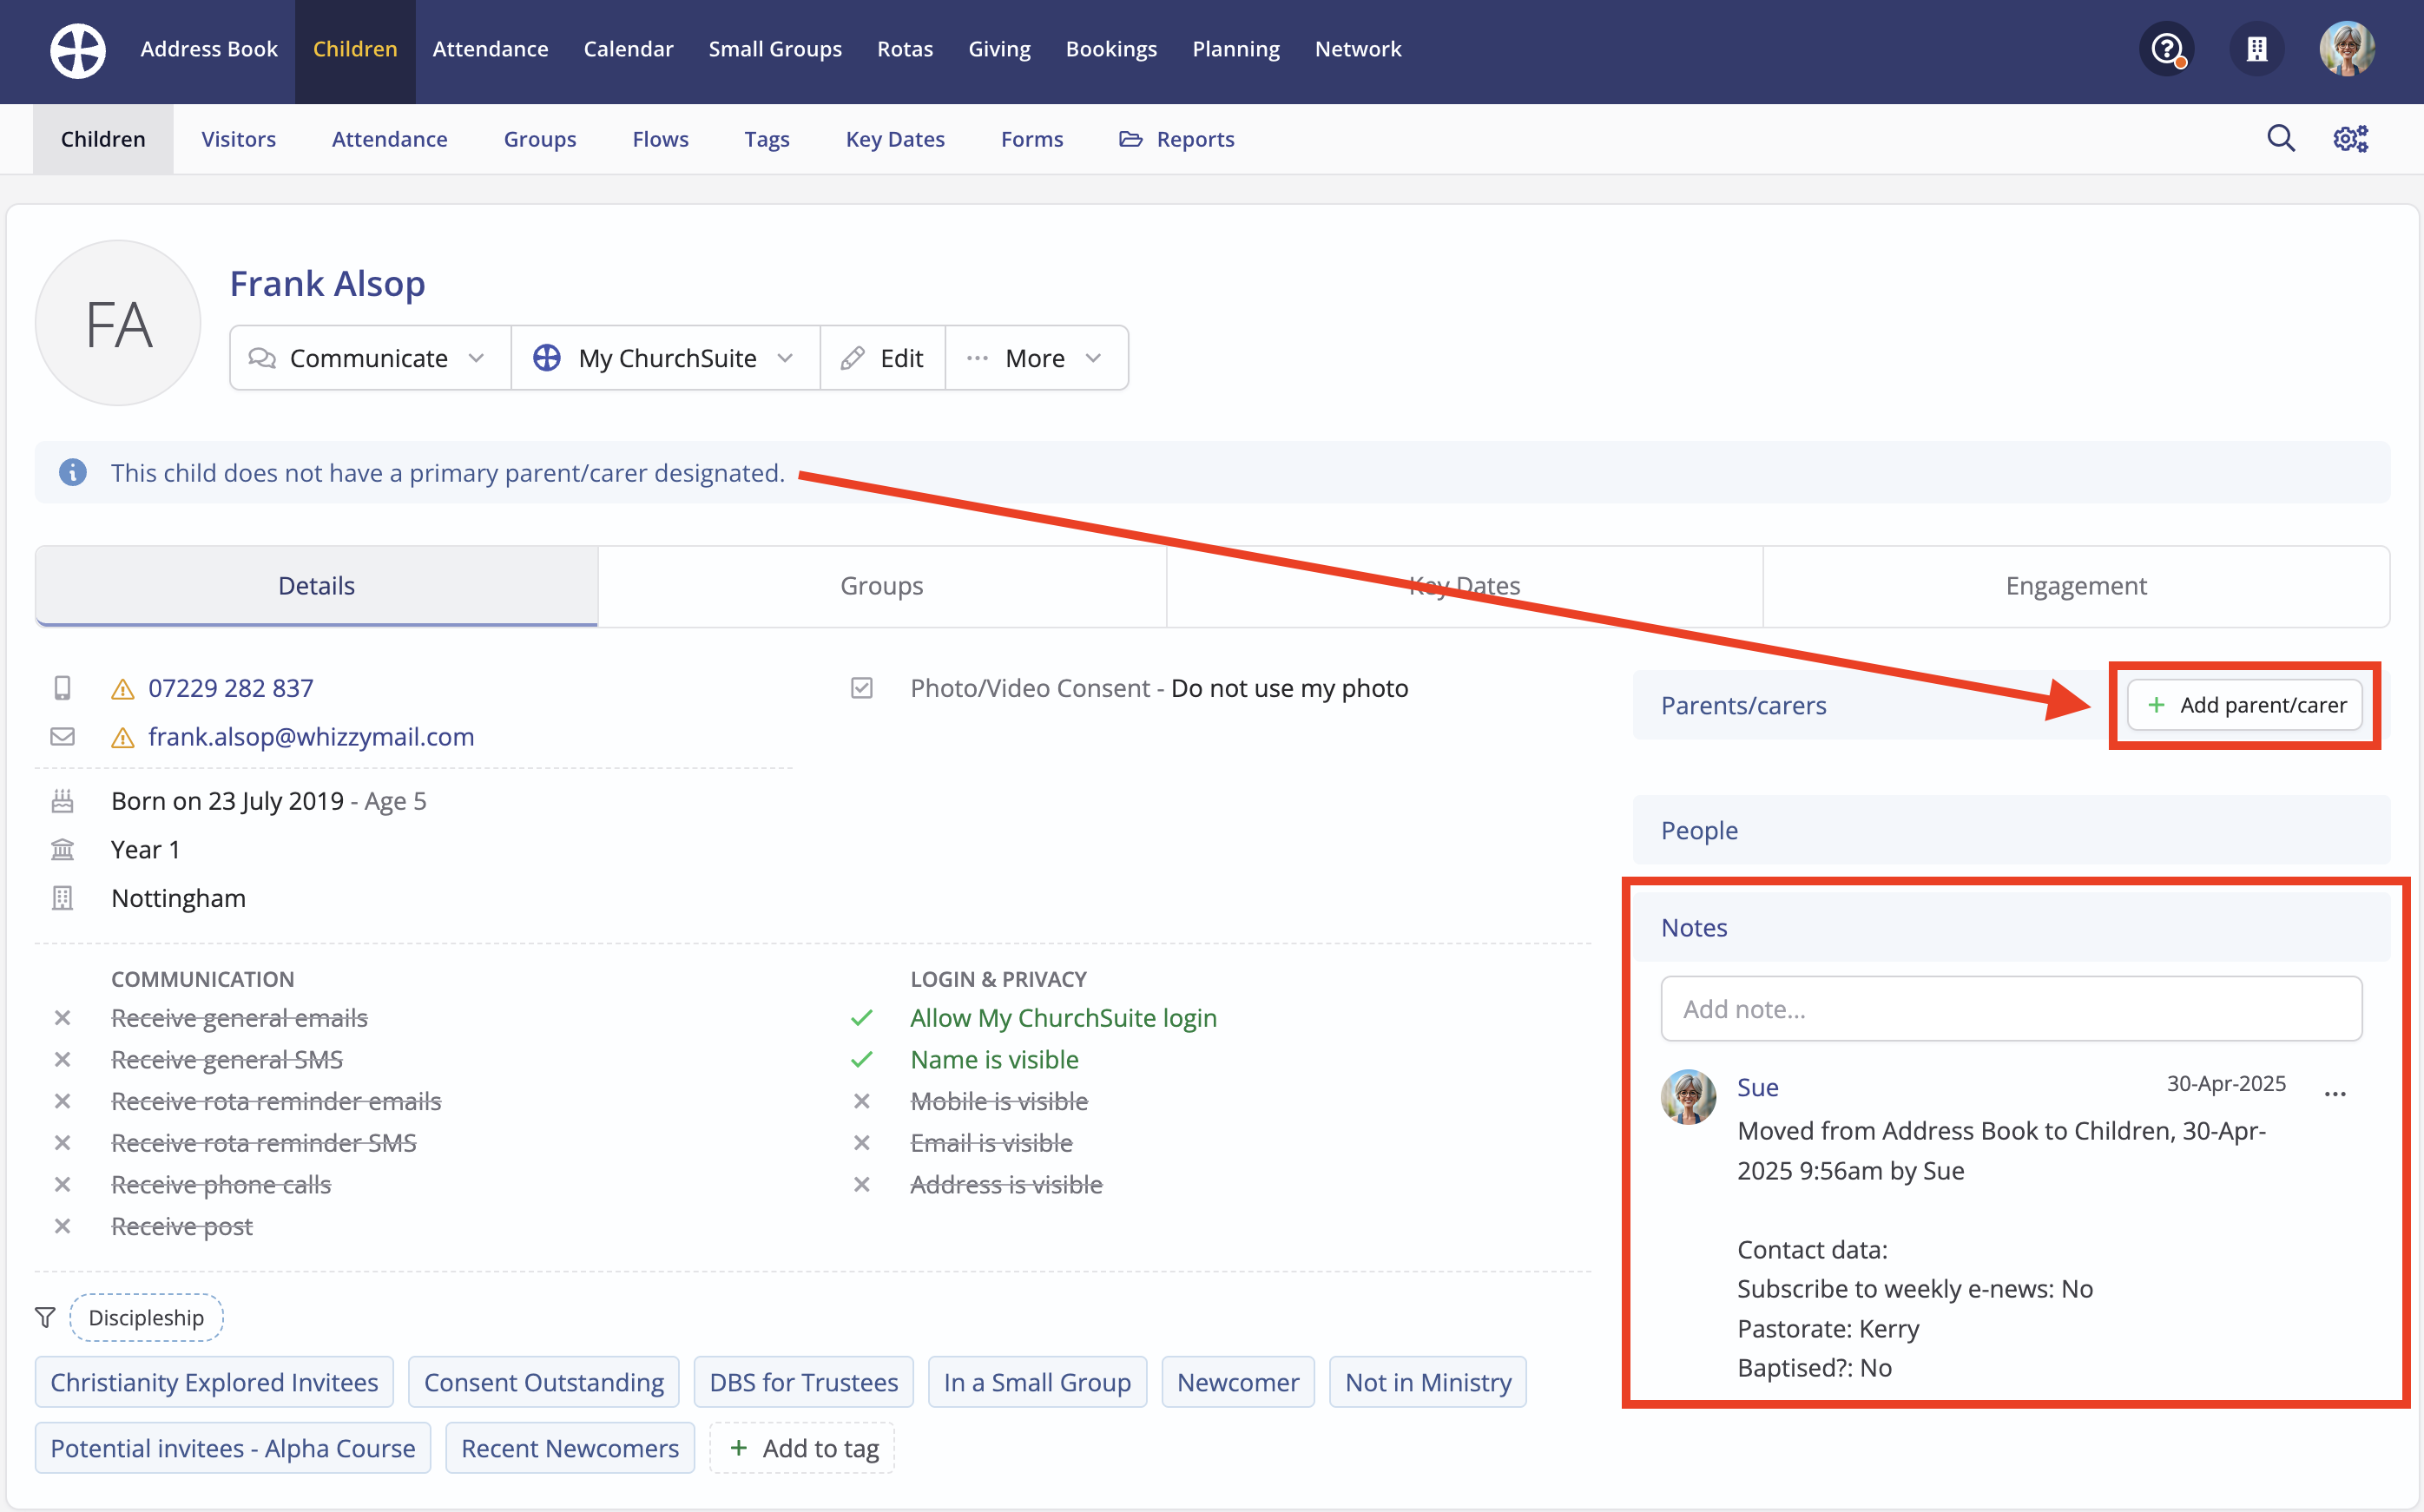Click the Add to tag button
2424x1512 pixels.
pyautogui.click(x=803, y=1448)
